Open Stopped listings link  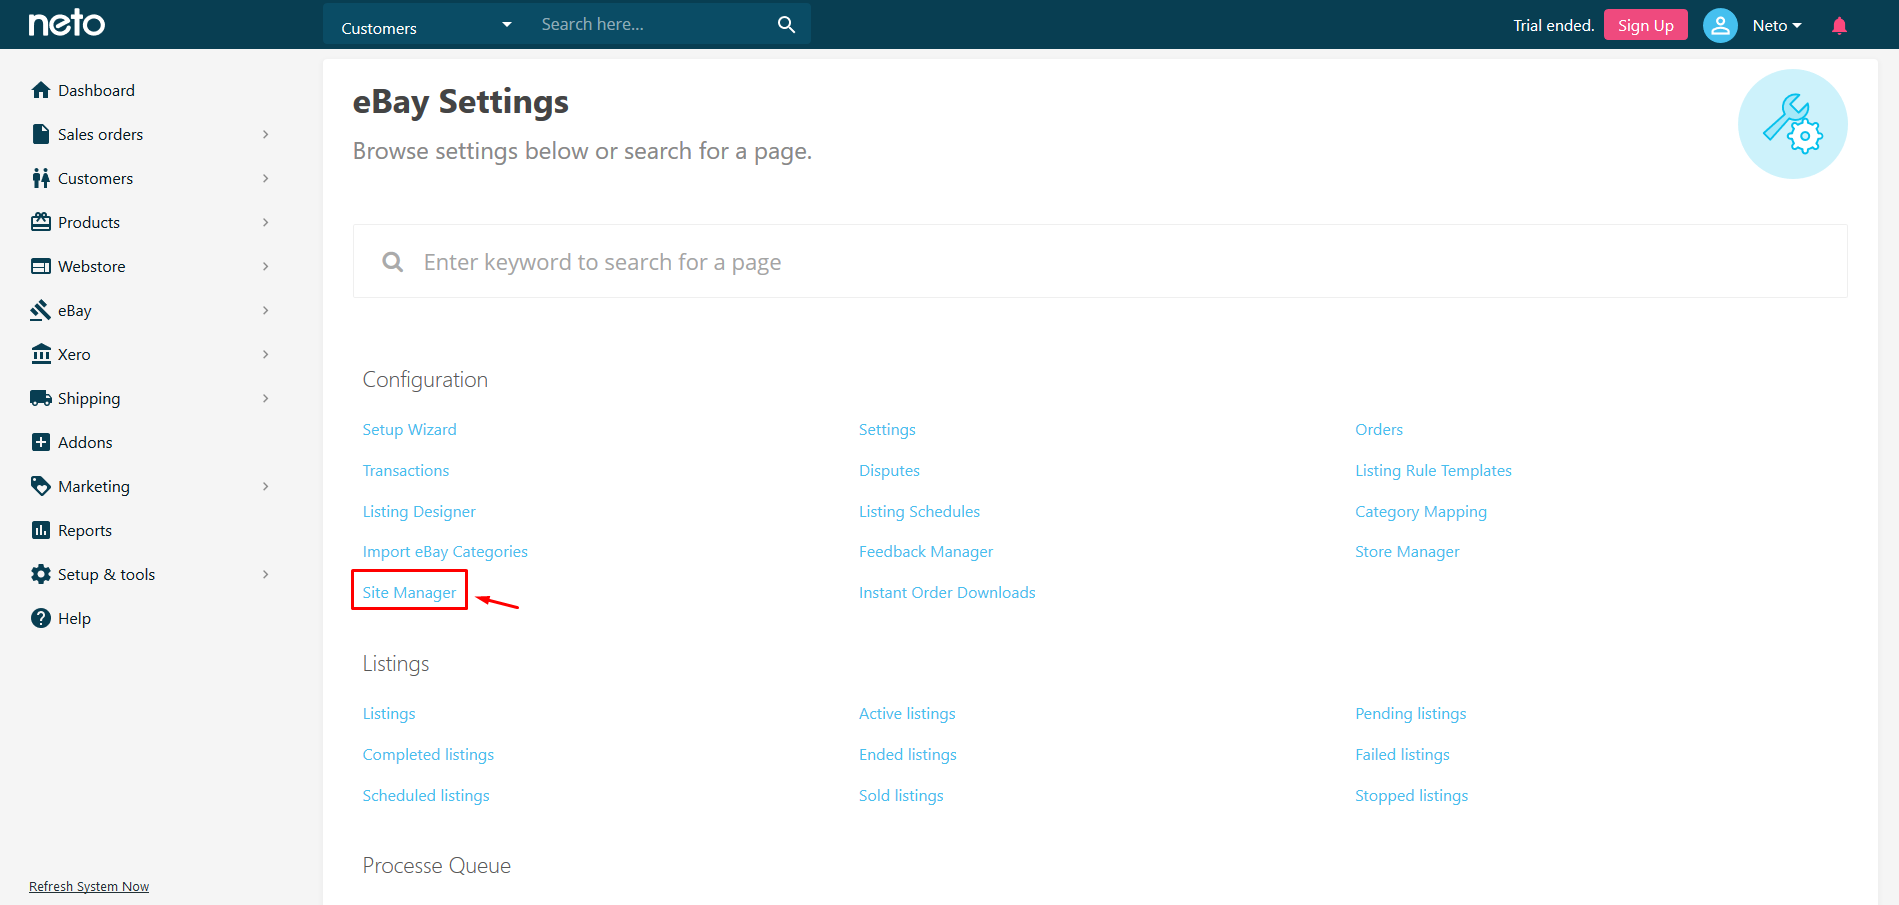click(x=1411, y=795)
